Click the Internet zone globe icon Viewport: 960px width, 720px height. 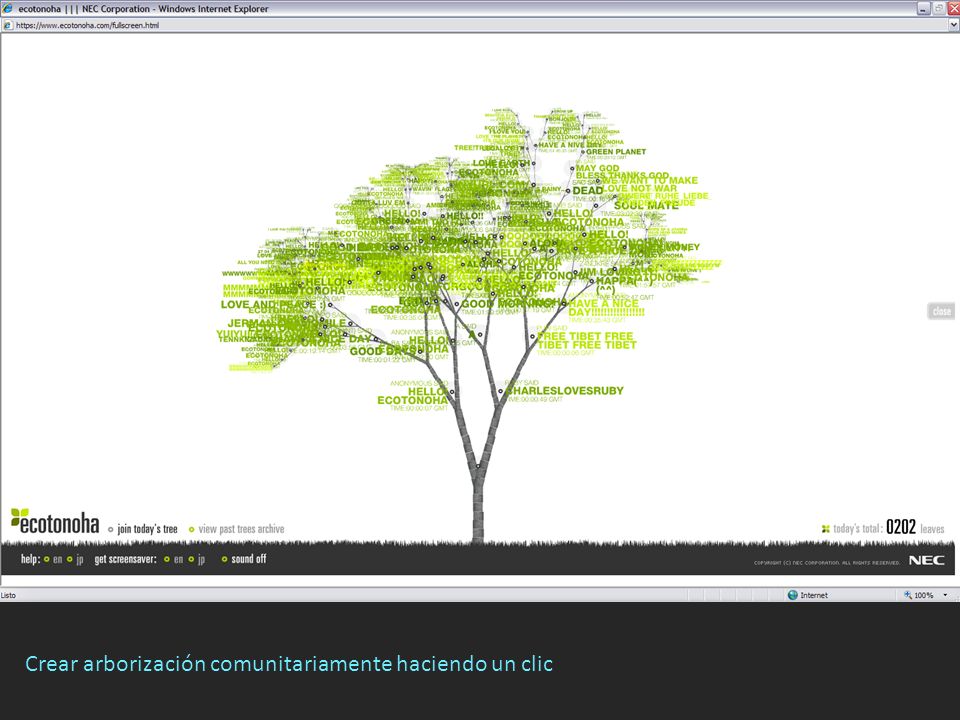tap(793, 595)
